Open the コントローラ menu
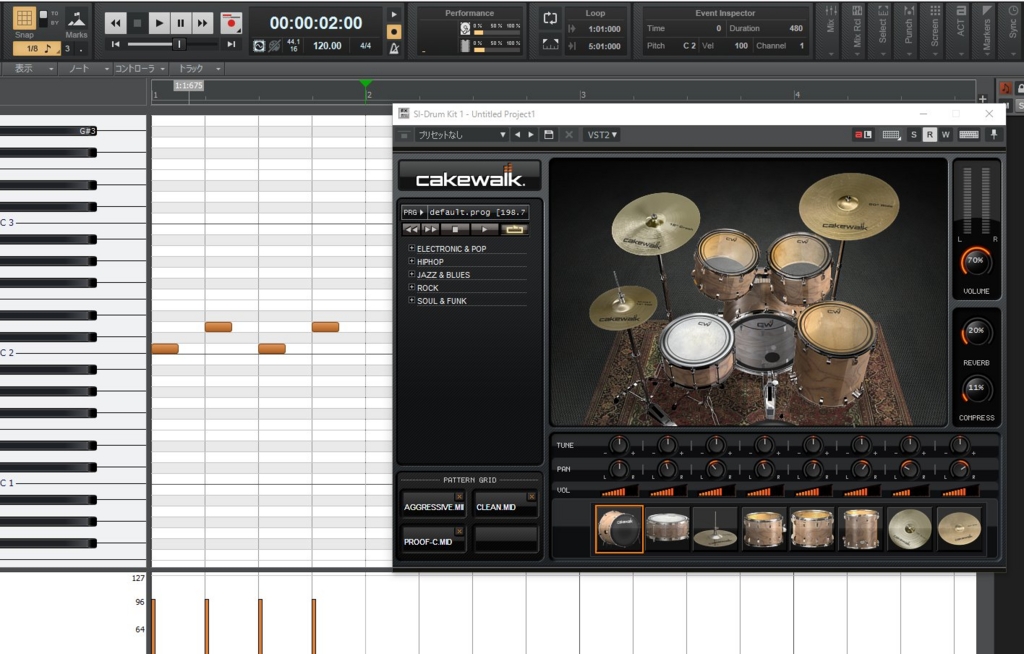The width and height of the screenshot is (1024, 654). point(140,69)
